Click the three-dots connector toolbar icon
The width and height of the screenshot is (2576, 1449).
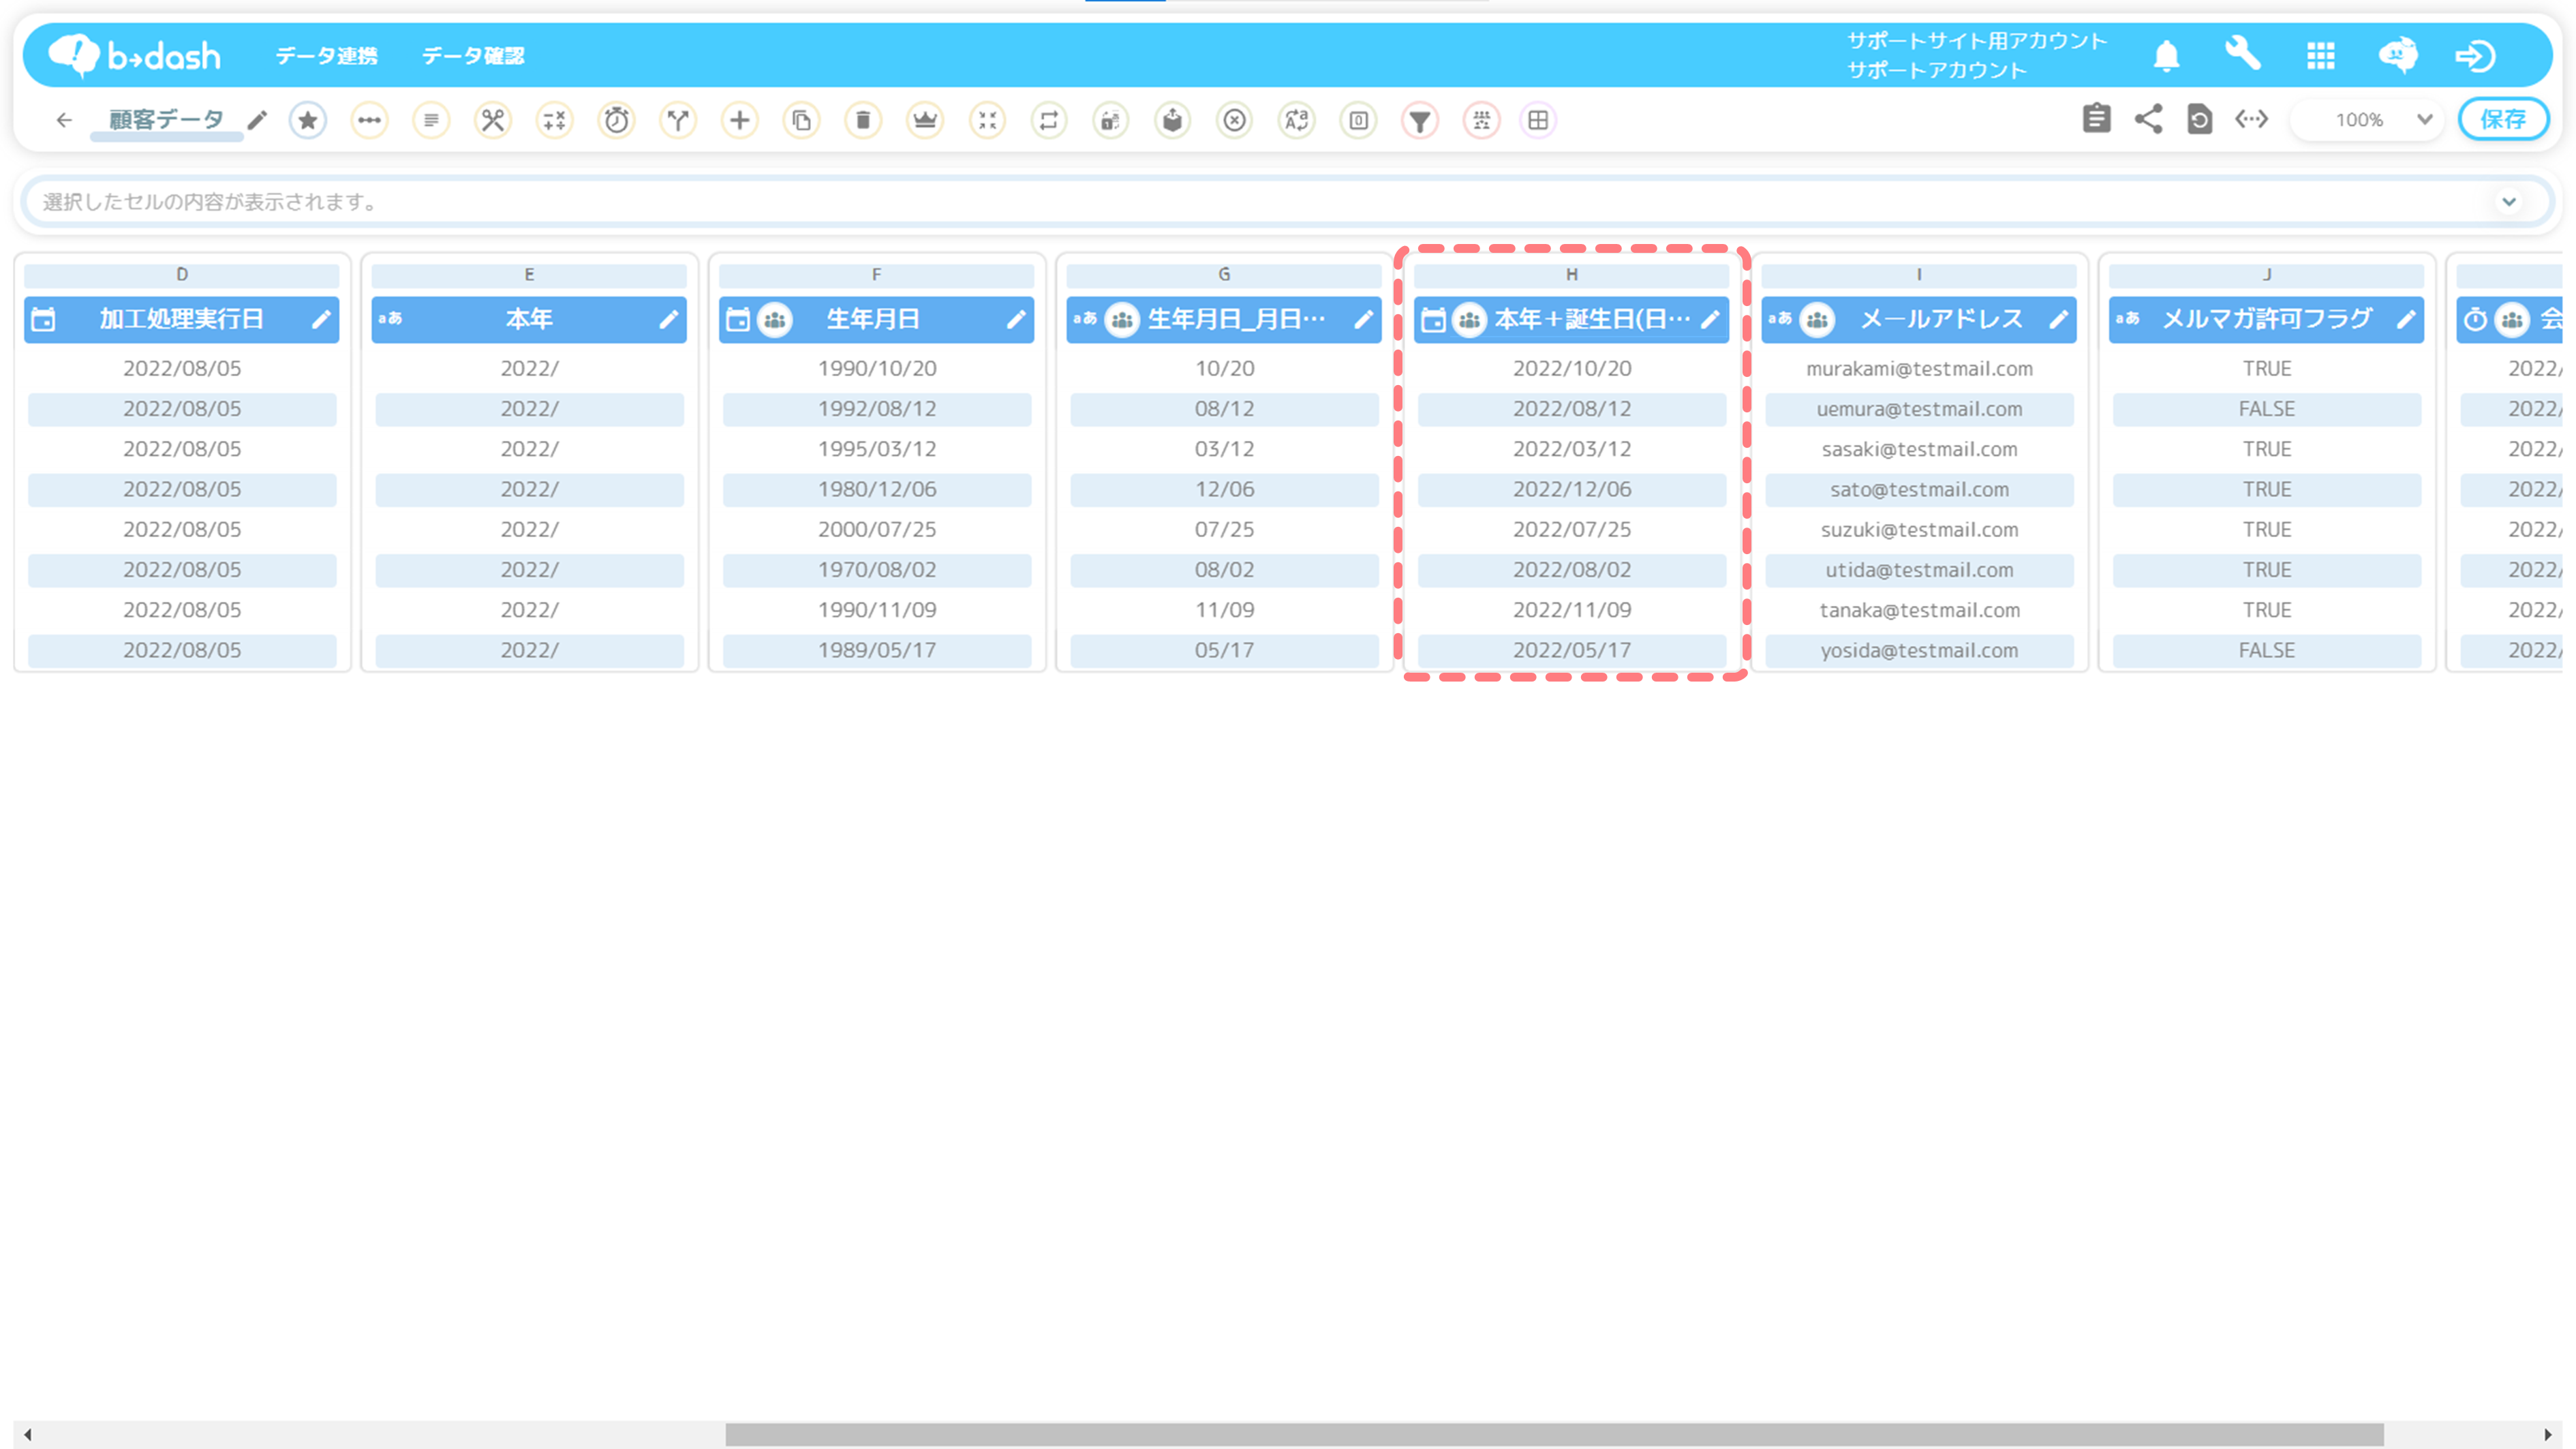370,120
